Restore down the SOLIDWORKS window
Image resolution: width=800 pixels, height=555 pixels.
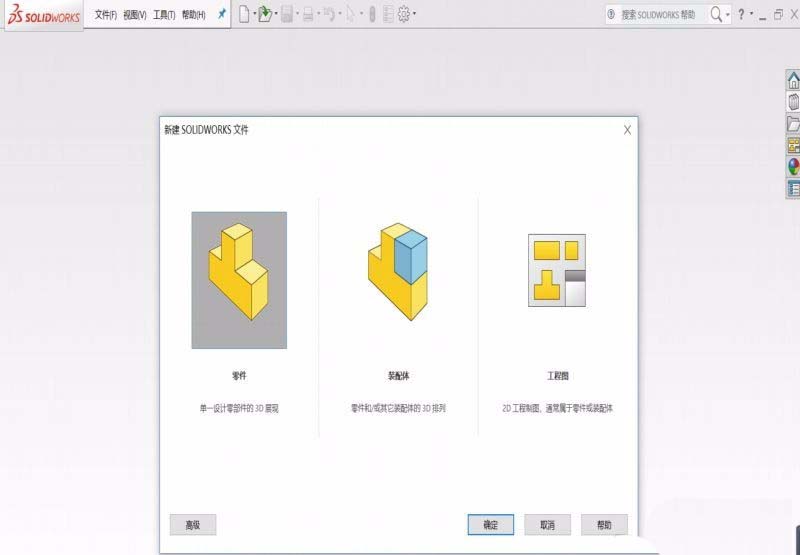coord(778,14)
